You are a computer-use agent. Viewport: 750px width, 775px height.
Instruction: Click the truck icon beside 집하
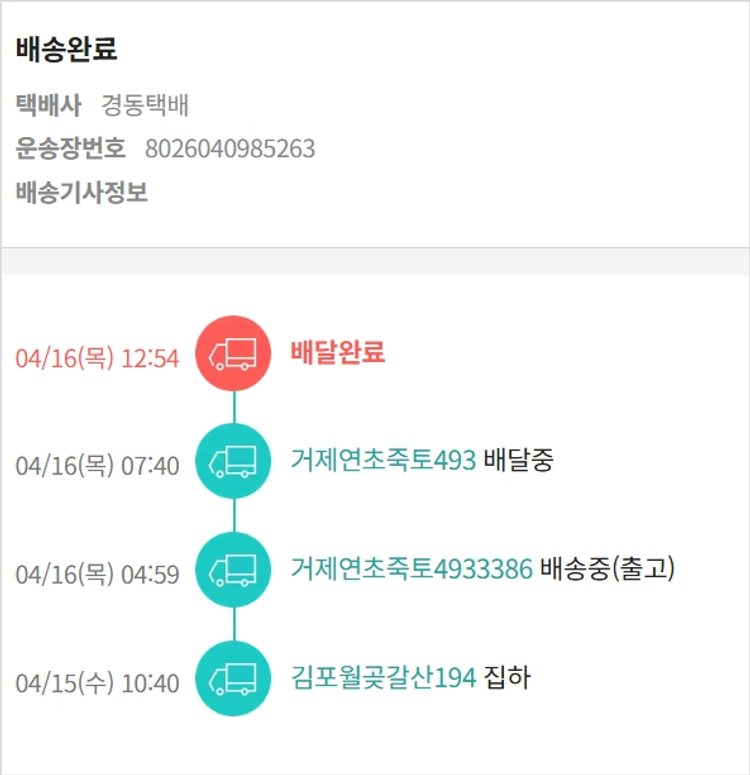233,678
